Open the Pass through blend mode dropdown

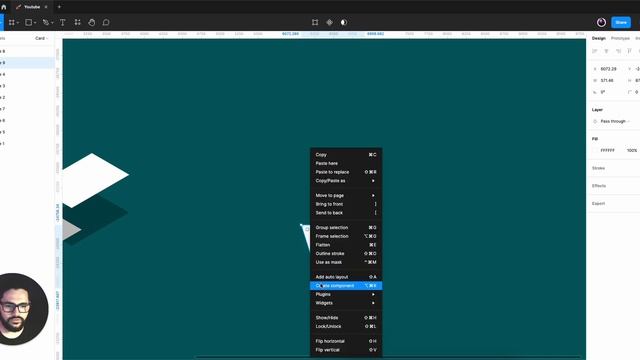click(x=615, y=121)
